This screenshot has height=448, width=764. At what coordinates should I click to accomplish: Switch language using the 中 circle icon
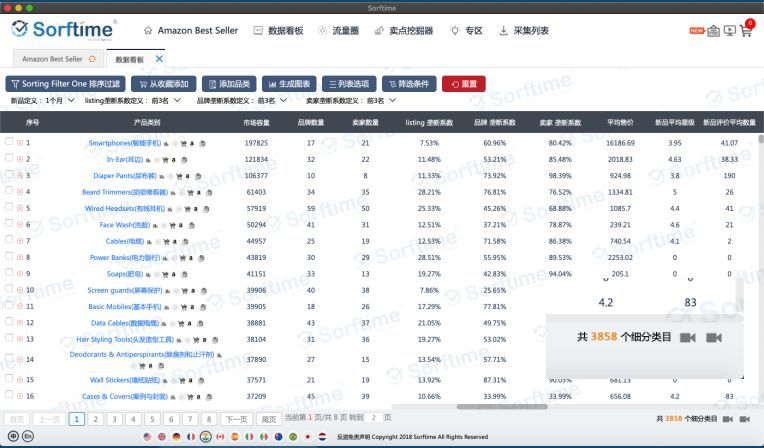point(13,436)
